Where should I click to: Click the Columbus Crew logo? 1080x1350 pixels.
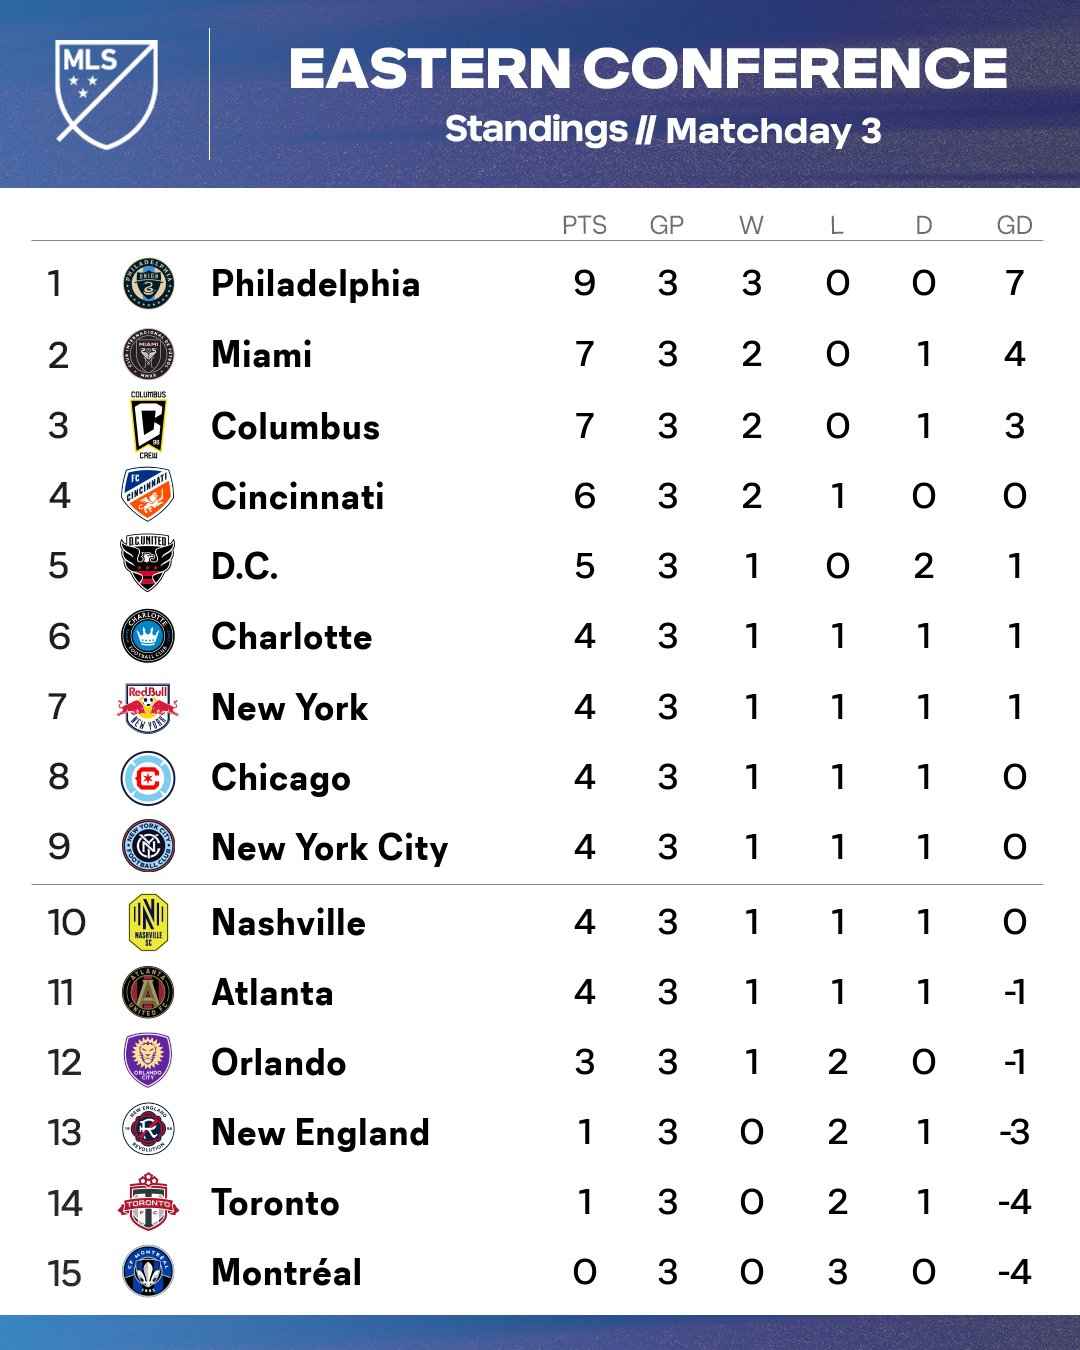pyautogui.click(x=148, y=425)
